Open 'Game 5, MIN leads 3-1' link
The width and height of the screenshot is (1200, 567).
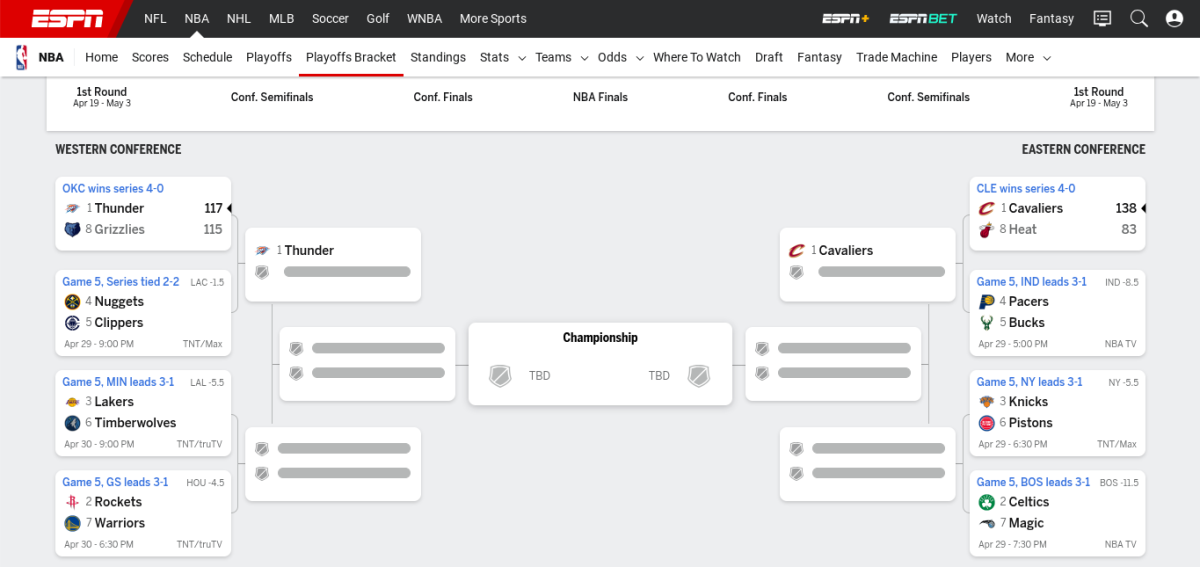click(118, 382)
